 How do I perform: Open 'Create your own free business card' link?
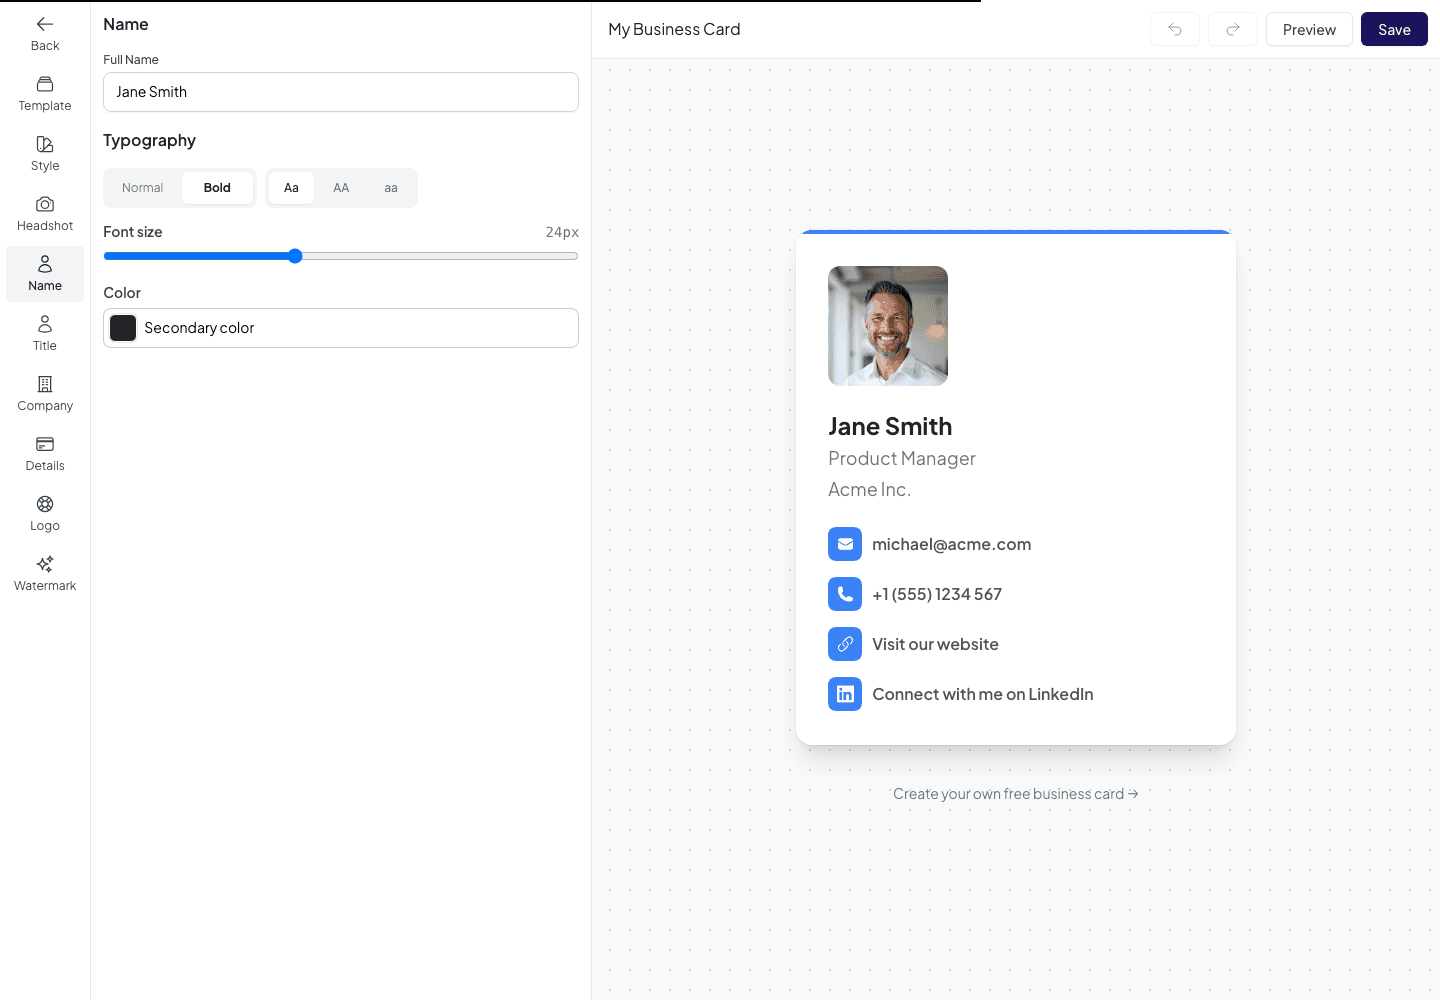tap(1015, 794)
